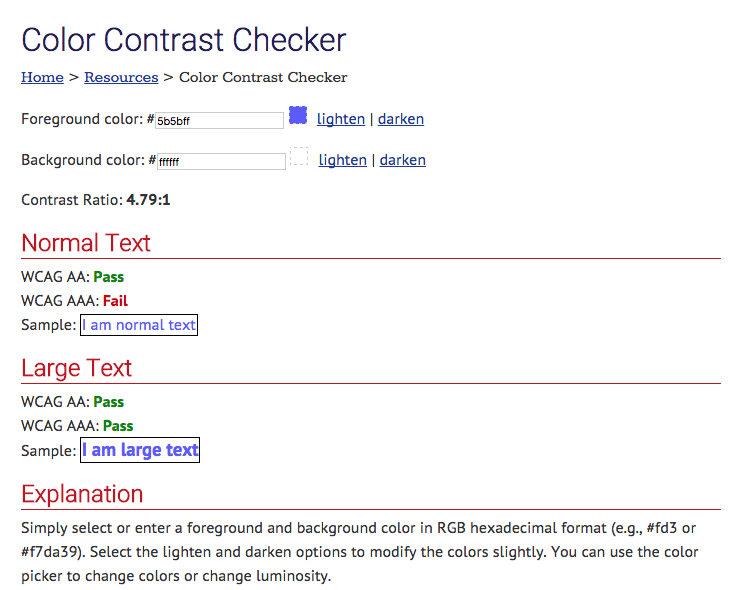Click the Large Text section heading
736x590 pixels.
click(x=77, y=368)
